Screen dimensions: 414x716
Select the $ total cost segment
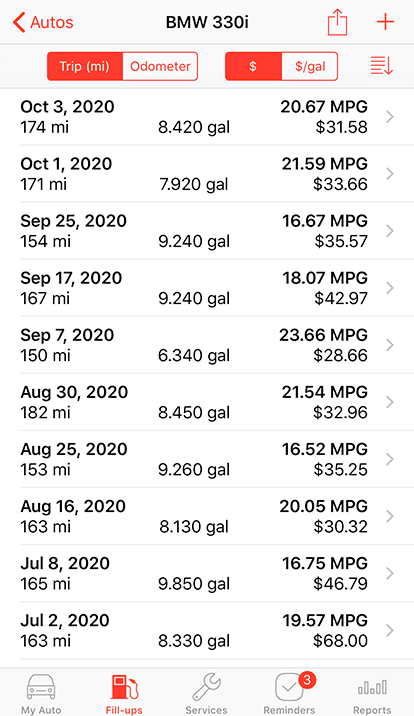(253, 66)
